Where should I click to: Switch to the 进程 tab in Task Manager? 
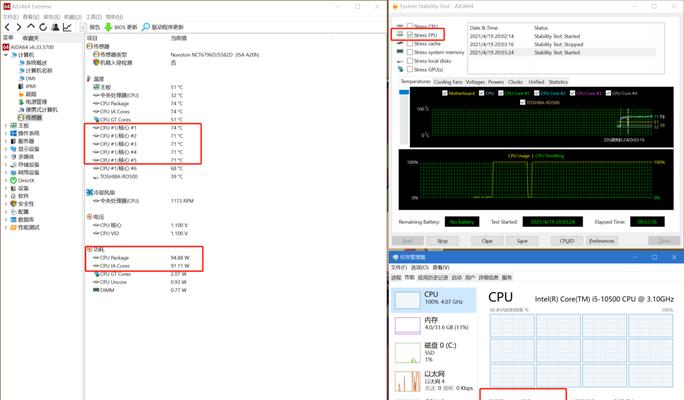point(396,277)
